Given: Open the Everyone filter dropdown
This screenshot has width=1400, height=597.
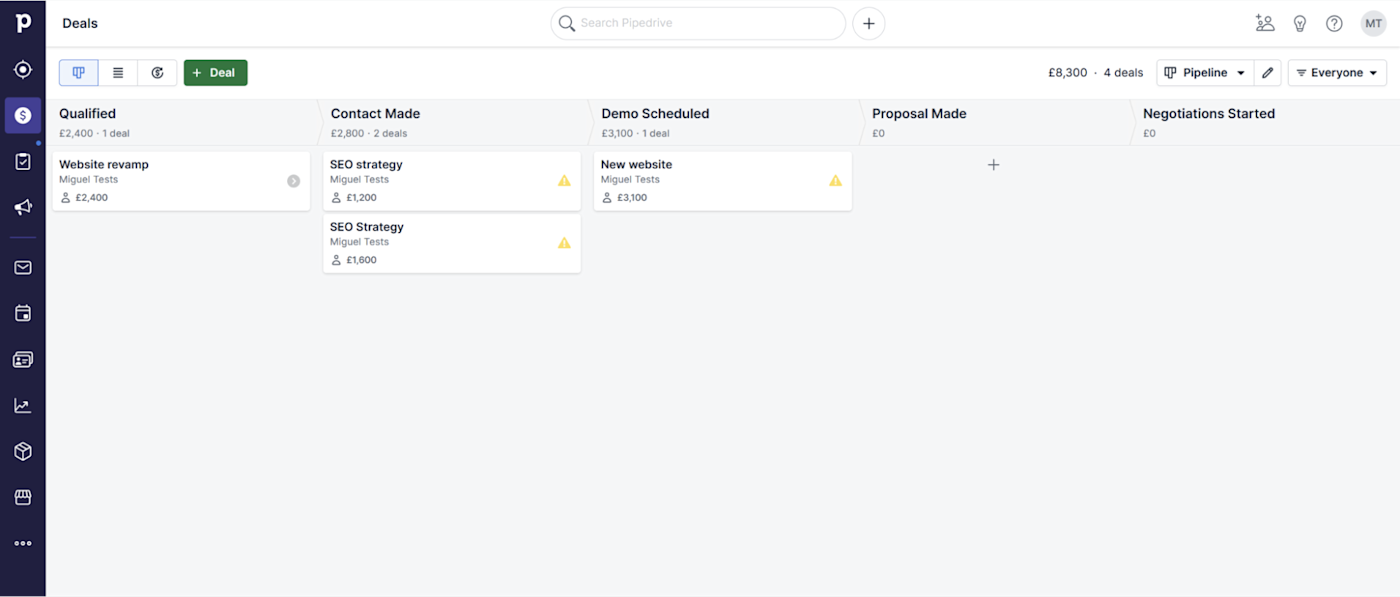Looking at the screenshot, I should [1337, 73].
